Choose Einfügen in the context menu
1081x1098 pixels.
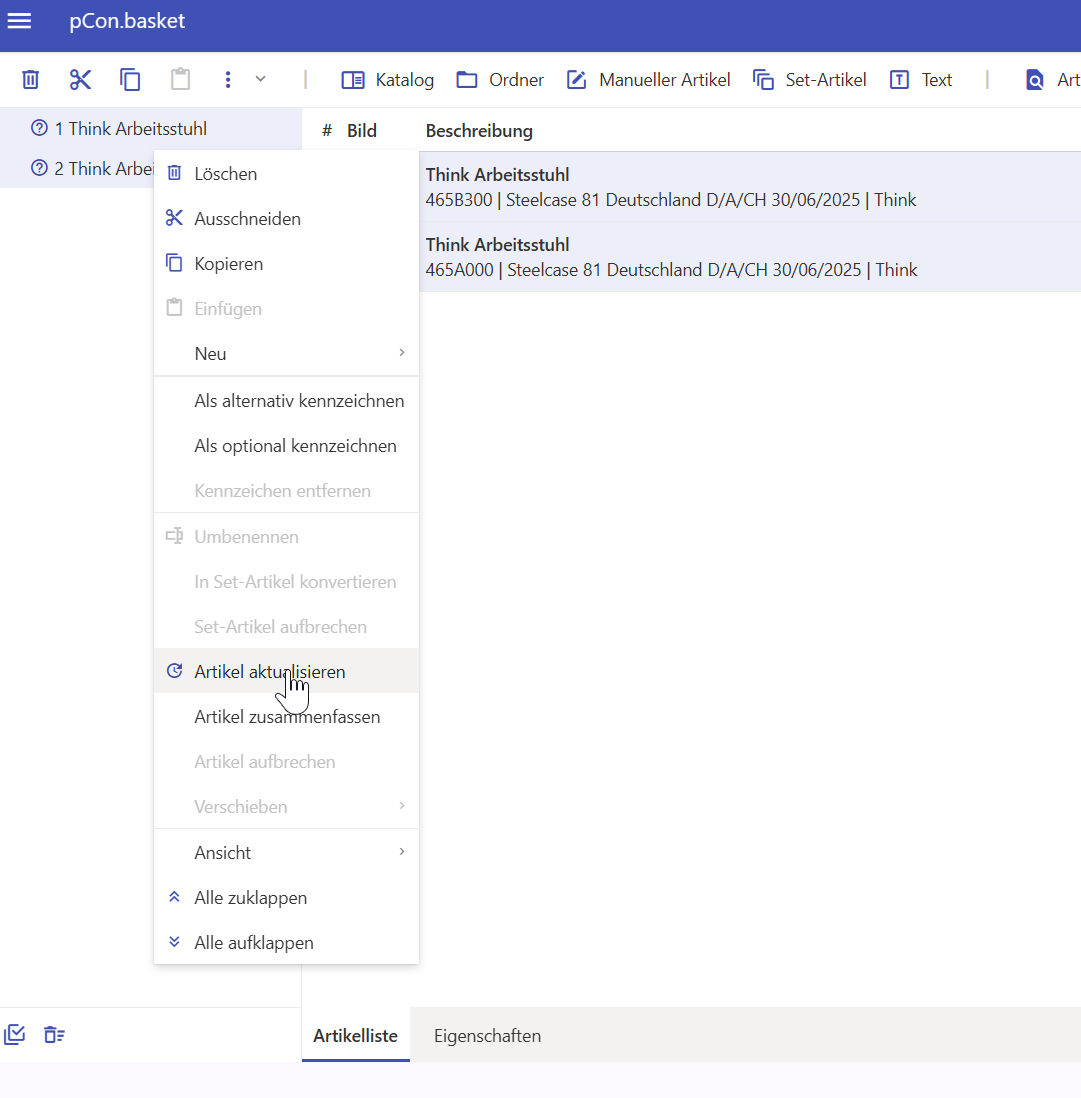click(286, 309)
